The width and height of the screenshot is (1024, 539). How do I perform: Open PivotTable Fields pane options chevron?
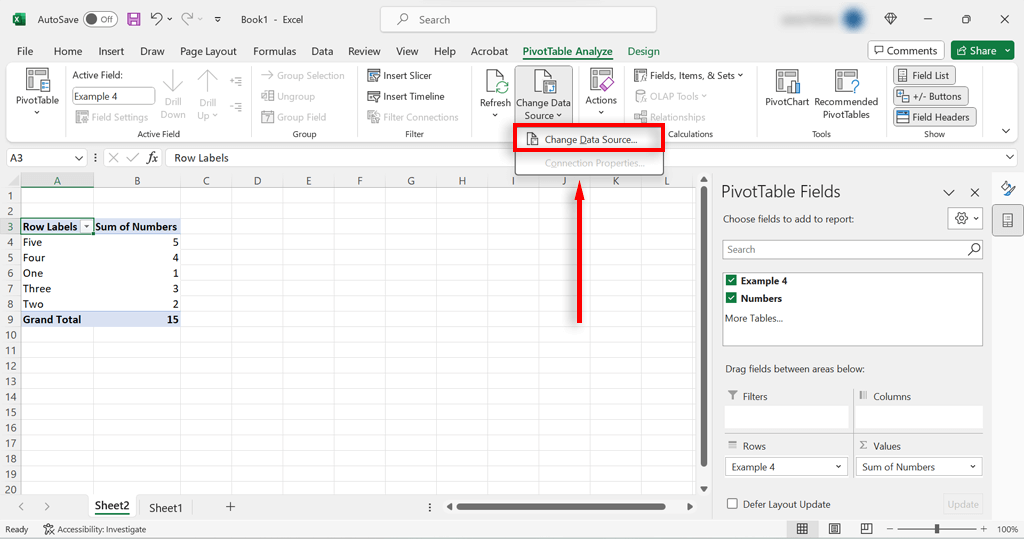pyautogui.click(x=949, y=192)
